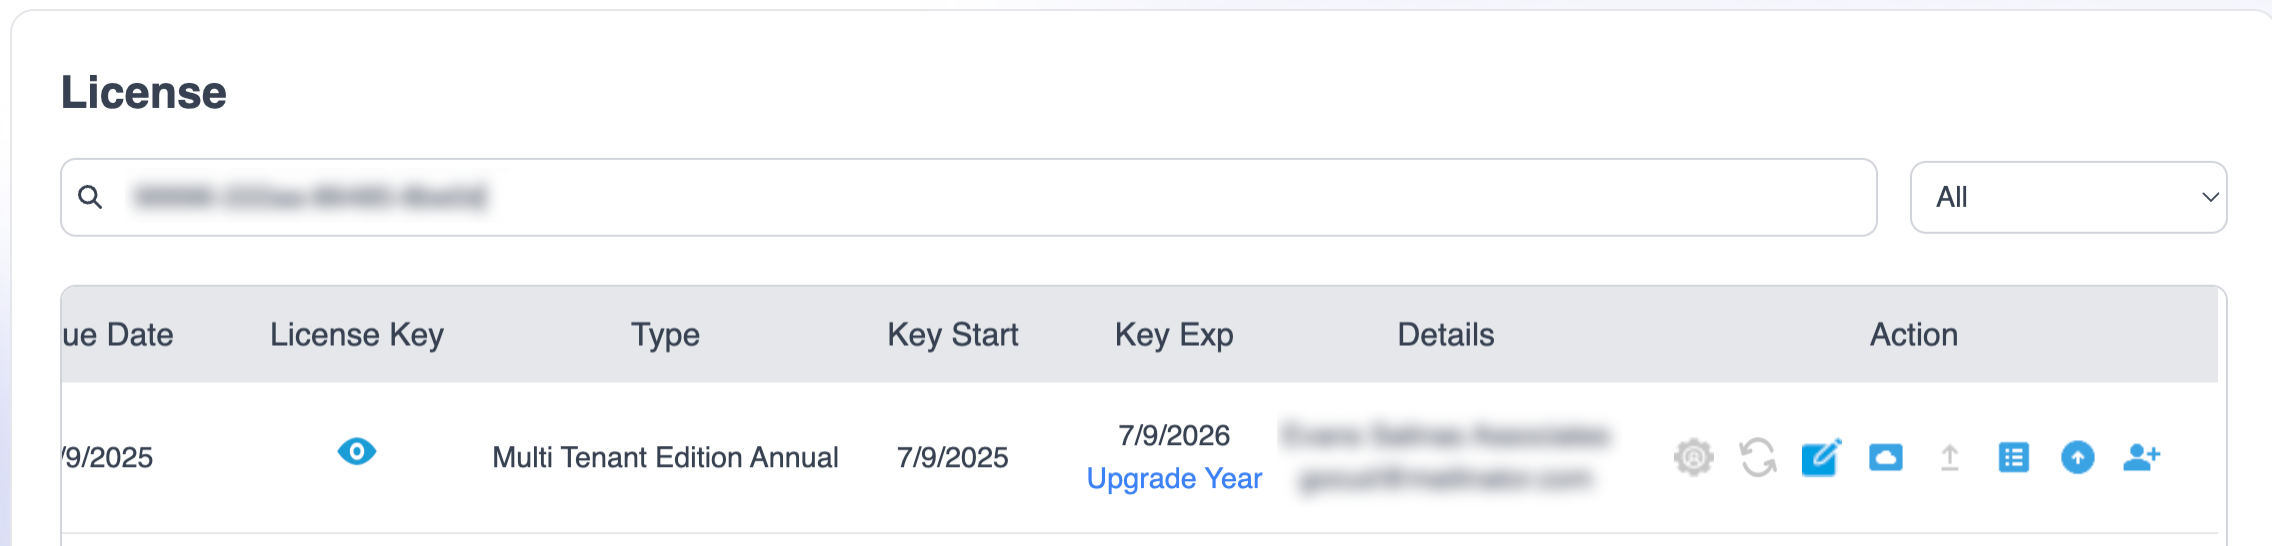
Task: Click the "Upgrade Year" link
Action: point(1174,479)
